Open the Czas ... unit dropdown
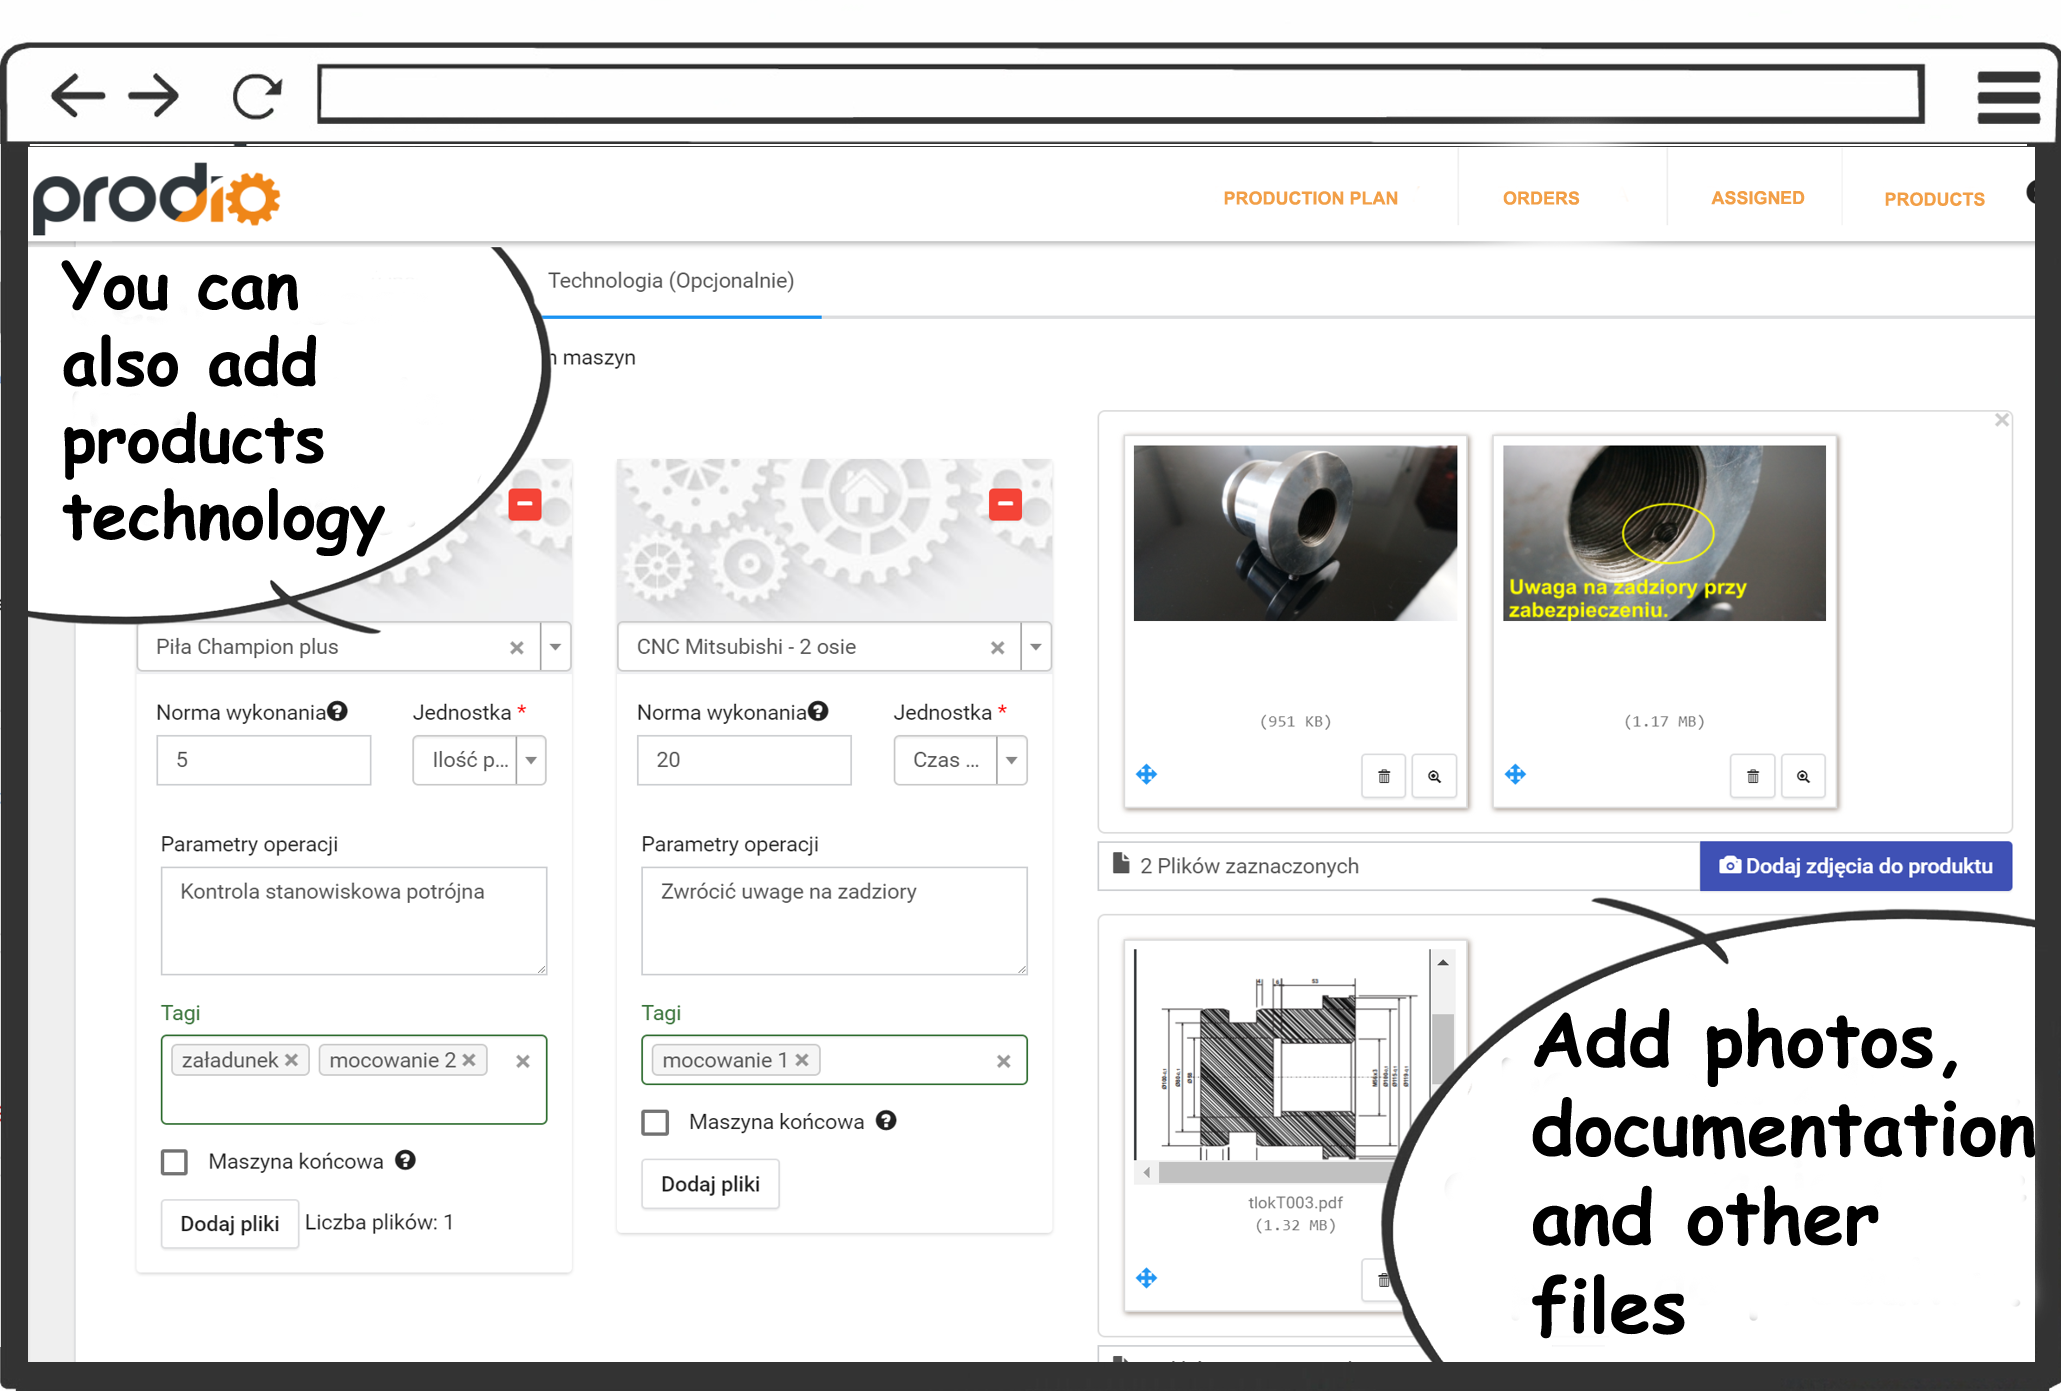2061x1391 pixels. 960,760
